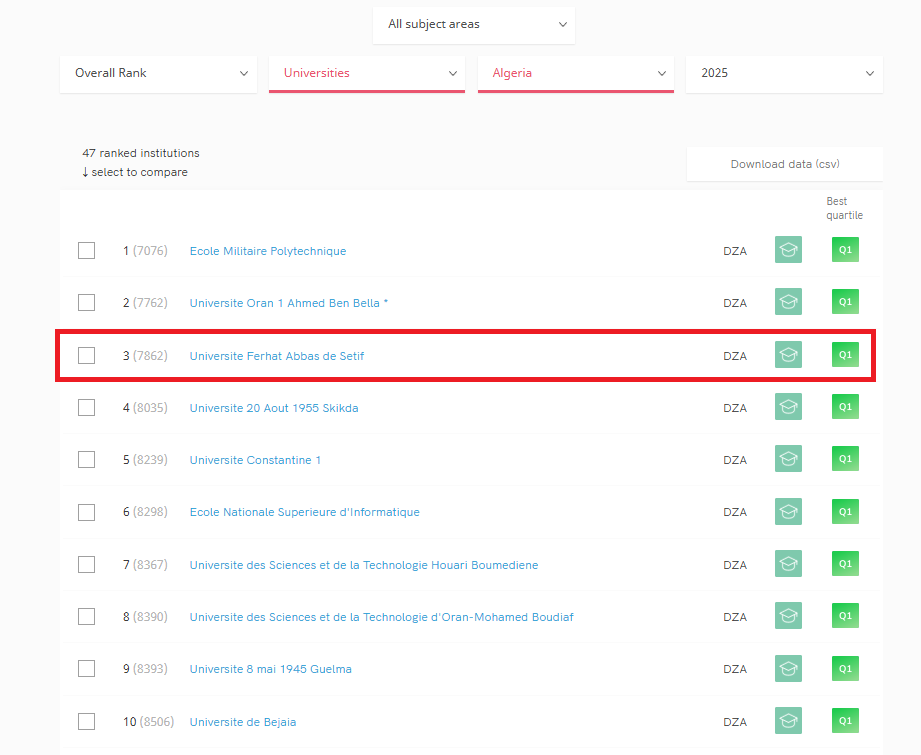
Task: Click the graduation cap icon for Universite 20 Aout 1955 Skikda
Action: [788, 407]
